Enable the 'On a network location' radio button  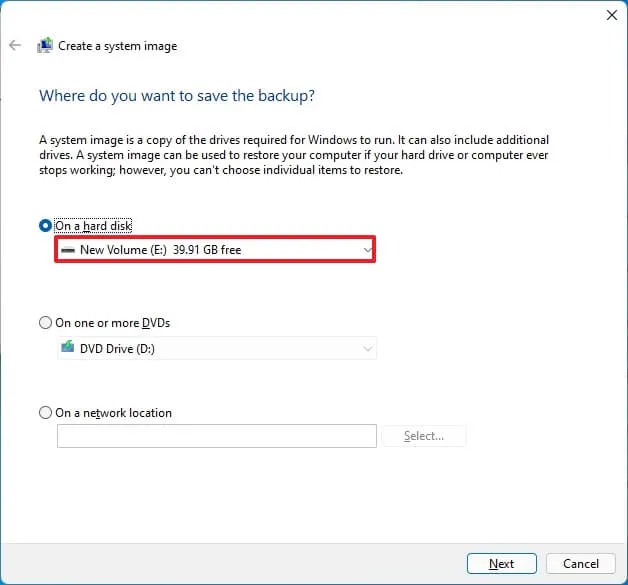[x=45, y=412]
